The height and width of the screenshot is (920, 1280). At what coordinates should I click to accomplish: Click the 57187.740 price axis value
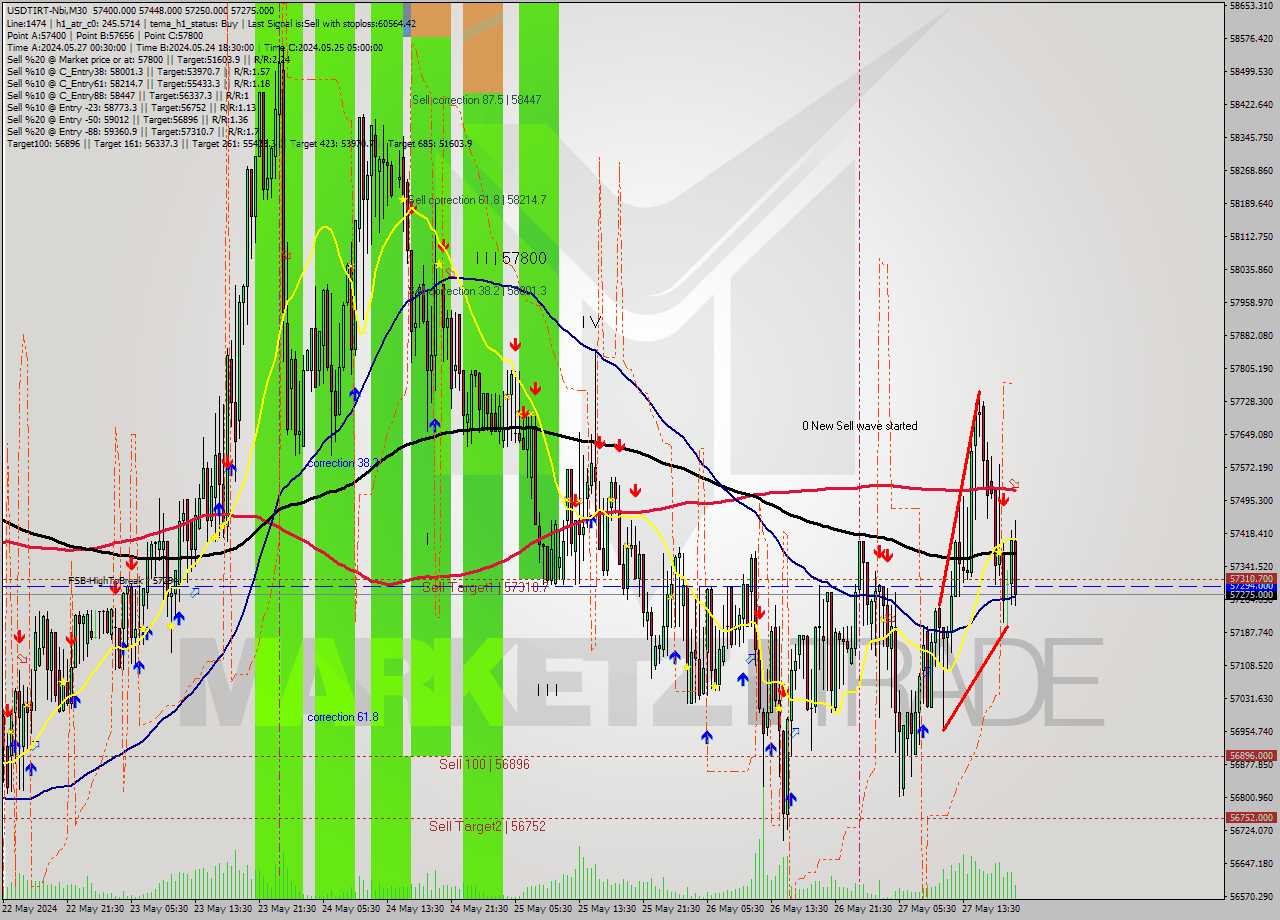click(x=1251, y=632)
